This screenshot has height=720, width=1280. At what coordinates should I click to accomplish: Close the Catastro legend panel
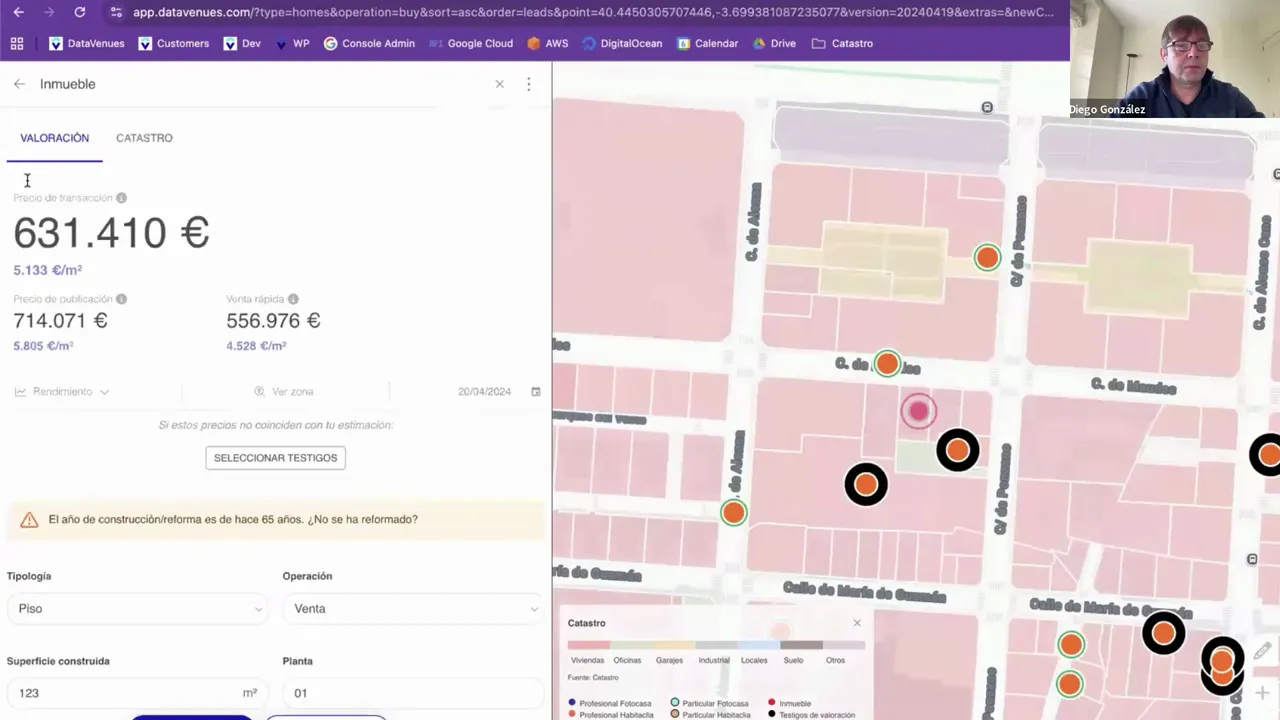coord(857,622)
